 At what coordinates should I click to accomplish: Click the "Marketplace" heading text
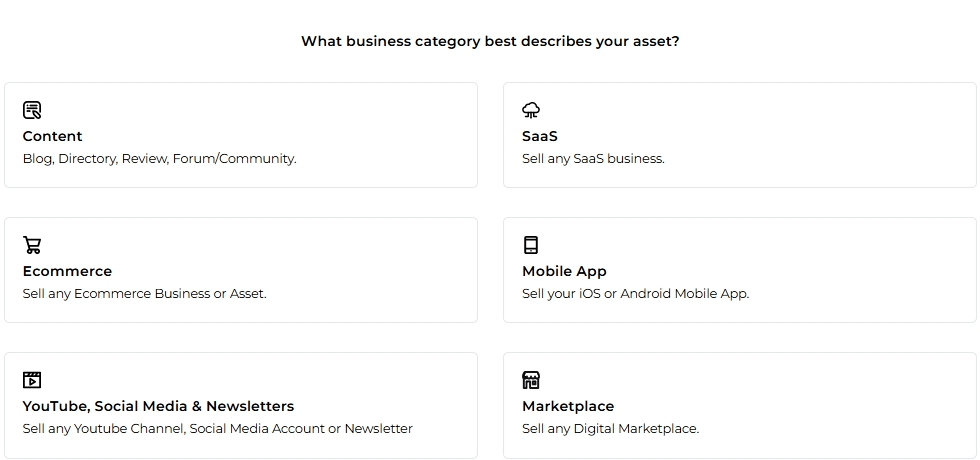tap(568, 407)
